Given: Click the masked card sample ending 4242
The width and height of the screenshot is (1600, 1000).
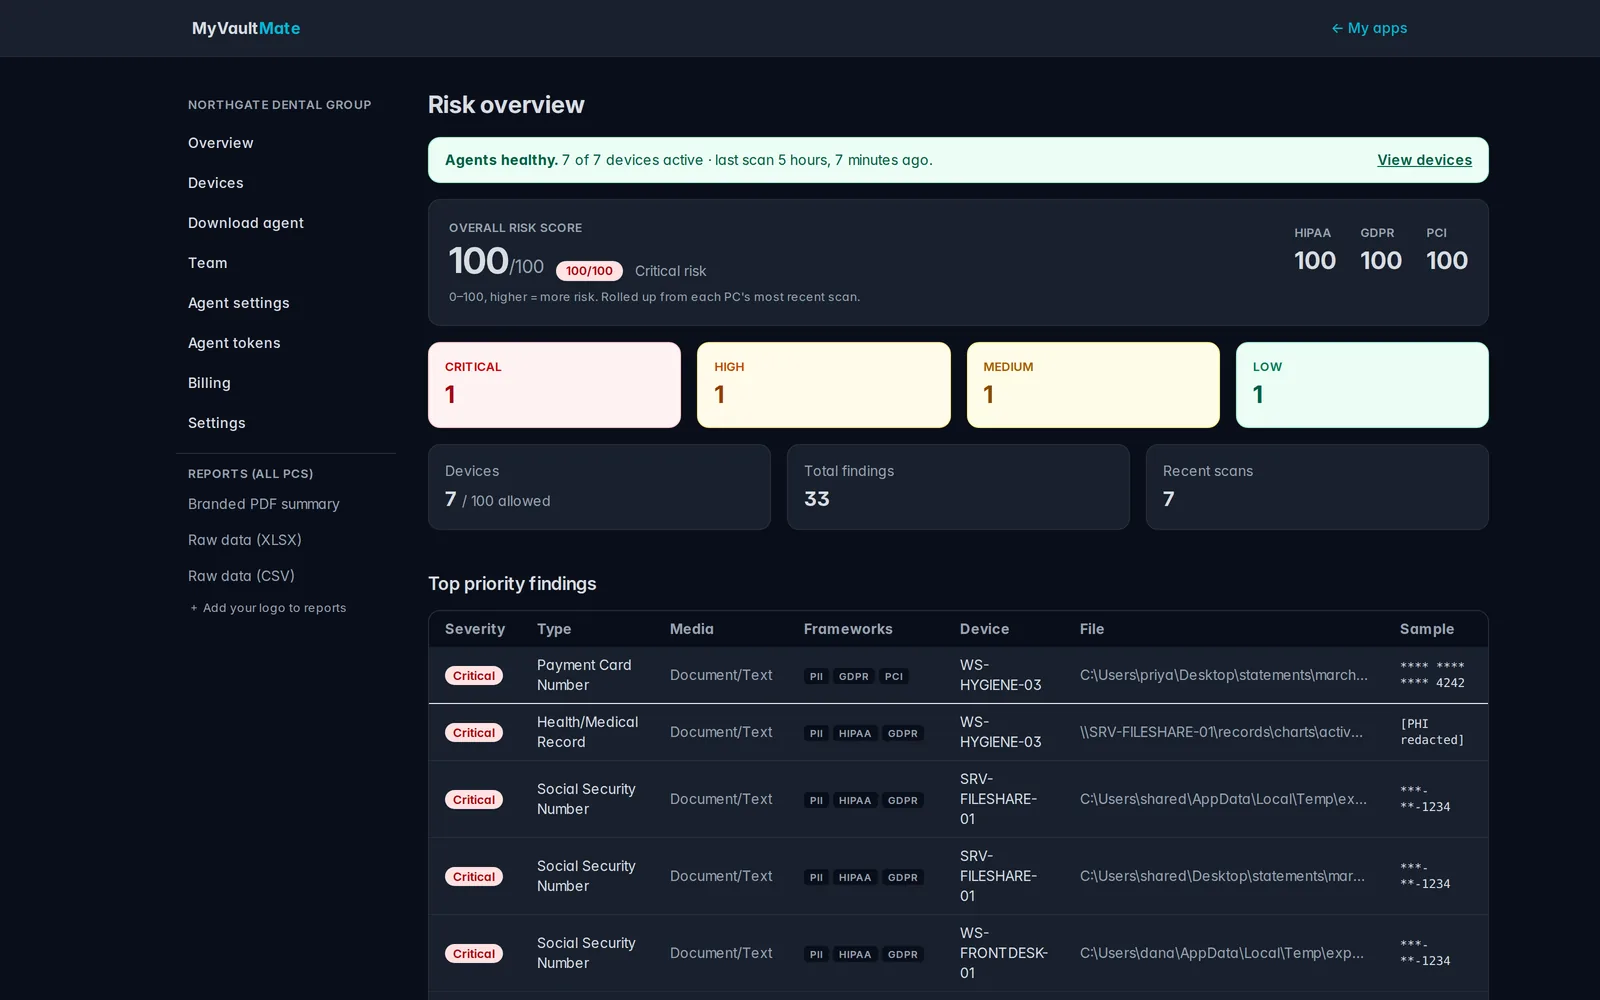Looking at the screenshot, I should (1432, 675).
